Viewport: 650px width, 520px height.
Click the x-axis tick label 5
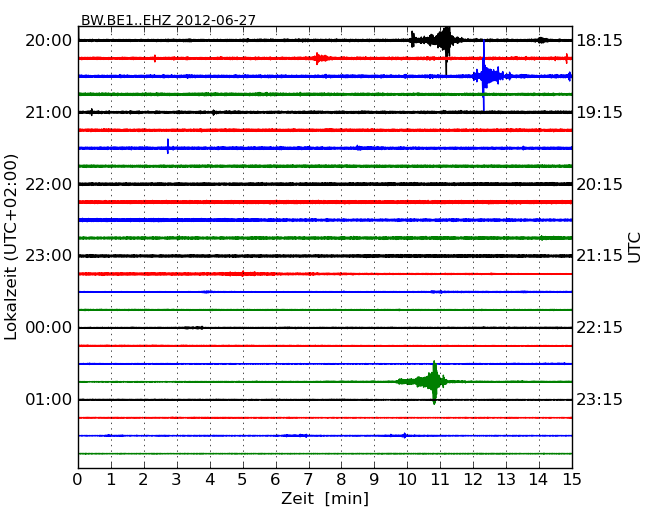[x=242, y=479]
